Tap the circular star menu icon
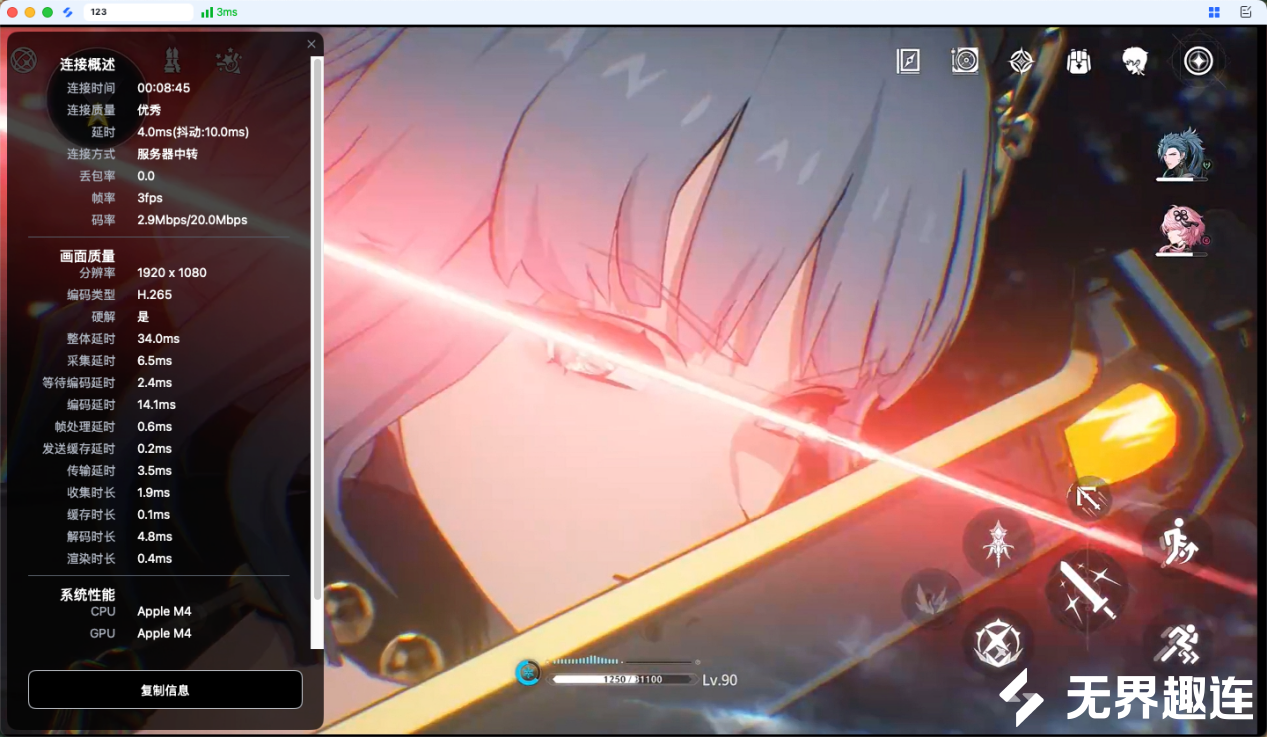This screenshot has height=737, width=1267. pos(1198,62)
